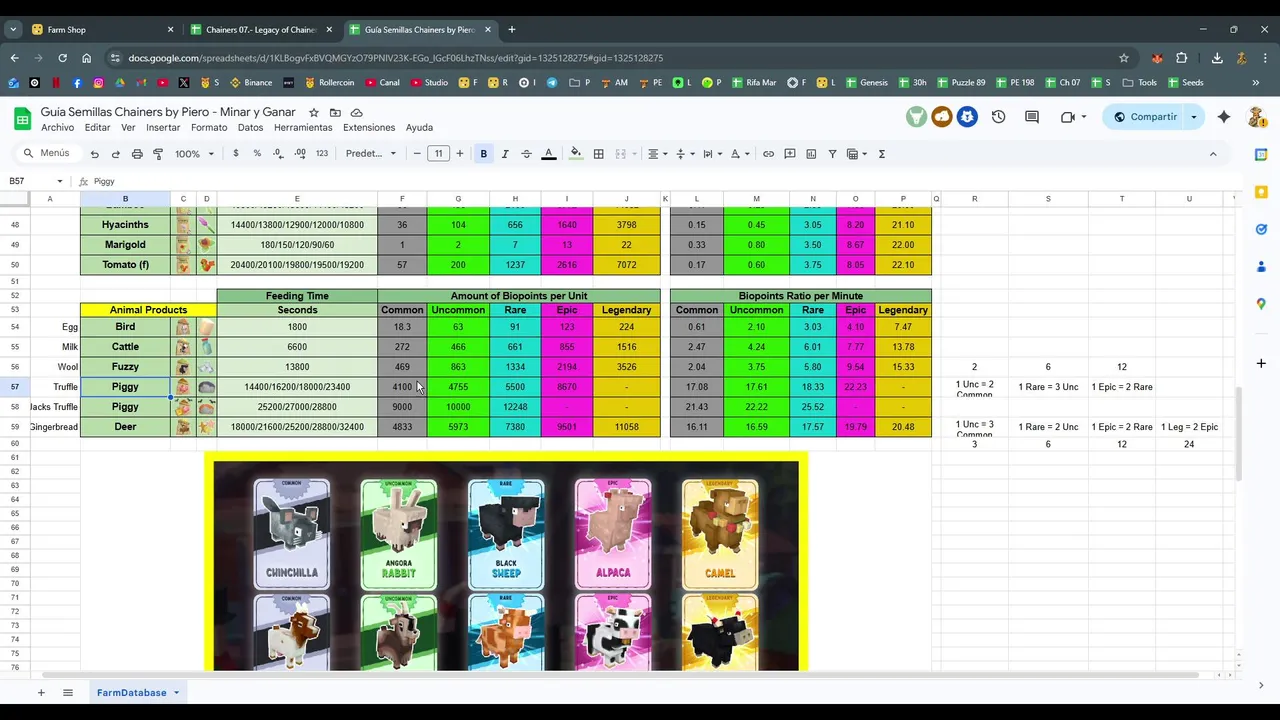Open the Extensiones menu
The image size is (1280, 720).
[369, 128]
